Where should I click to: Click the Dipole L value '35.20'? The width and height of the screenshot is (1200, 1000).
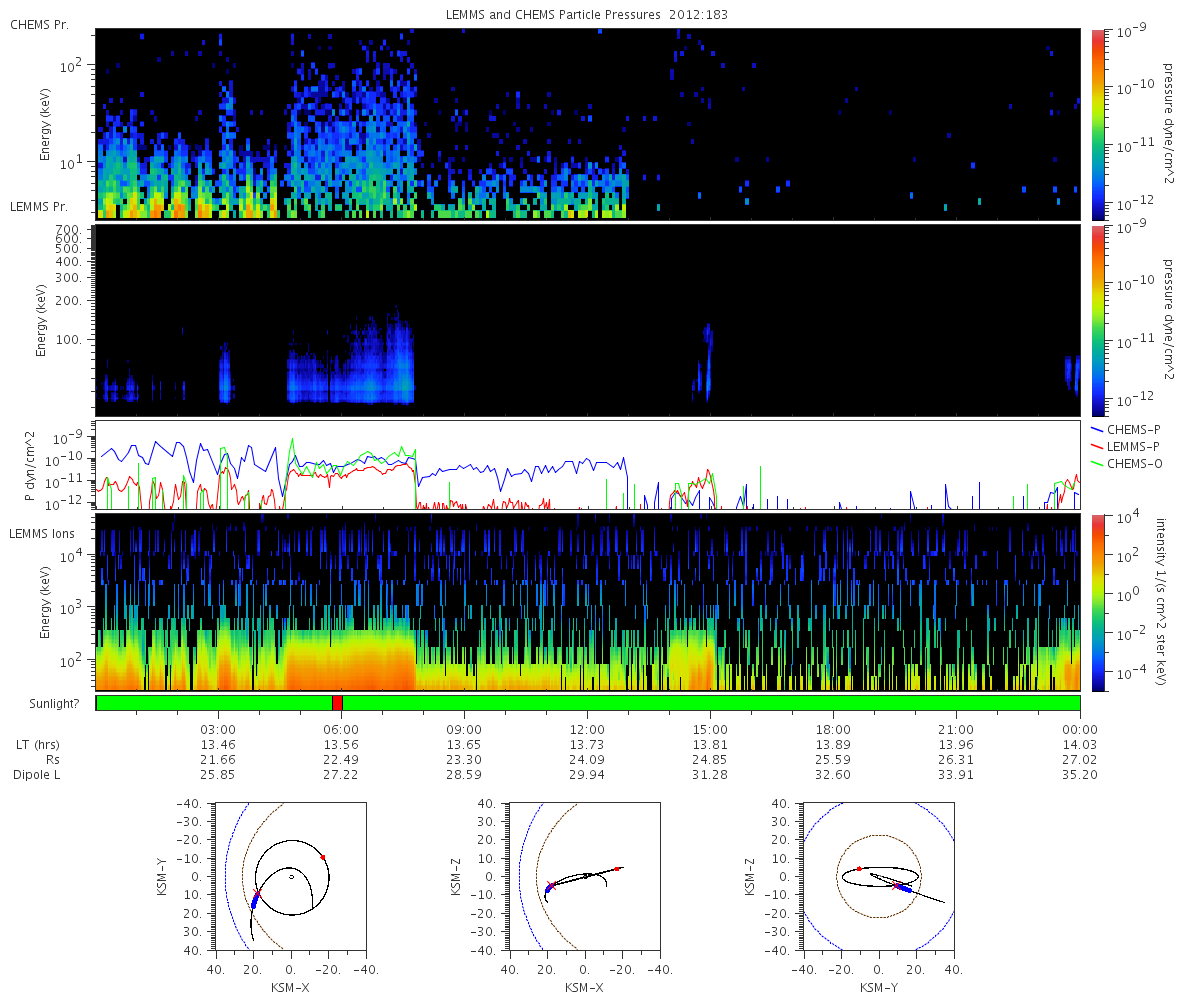pyautogui.click(x=1080, y=775)
